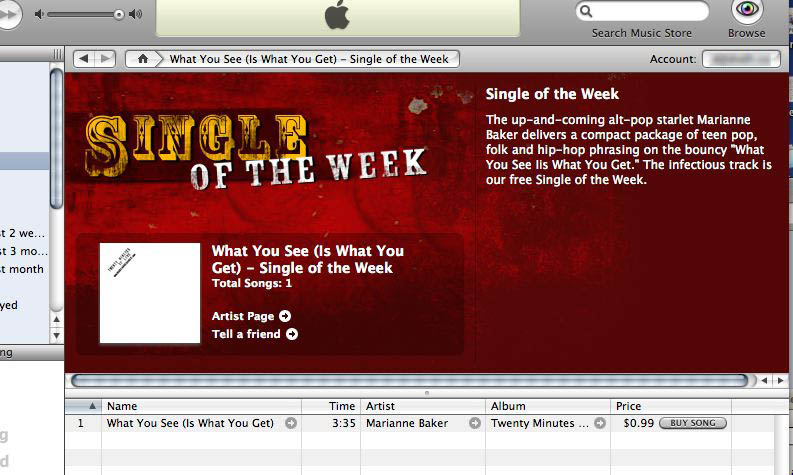Click the magnifier icon in search field

[586, 11]
